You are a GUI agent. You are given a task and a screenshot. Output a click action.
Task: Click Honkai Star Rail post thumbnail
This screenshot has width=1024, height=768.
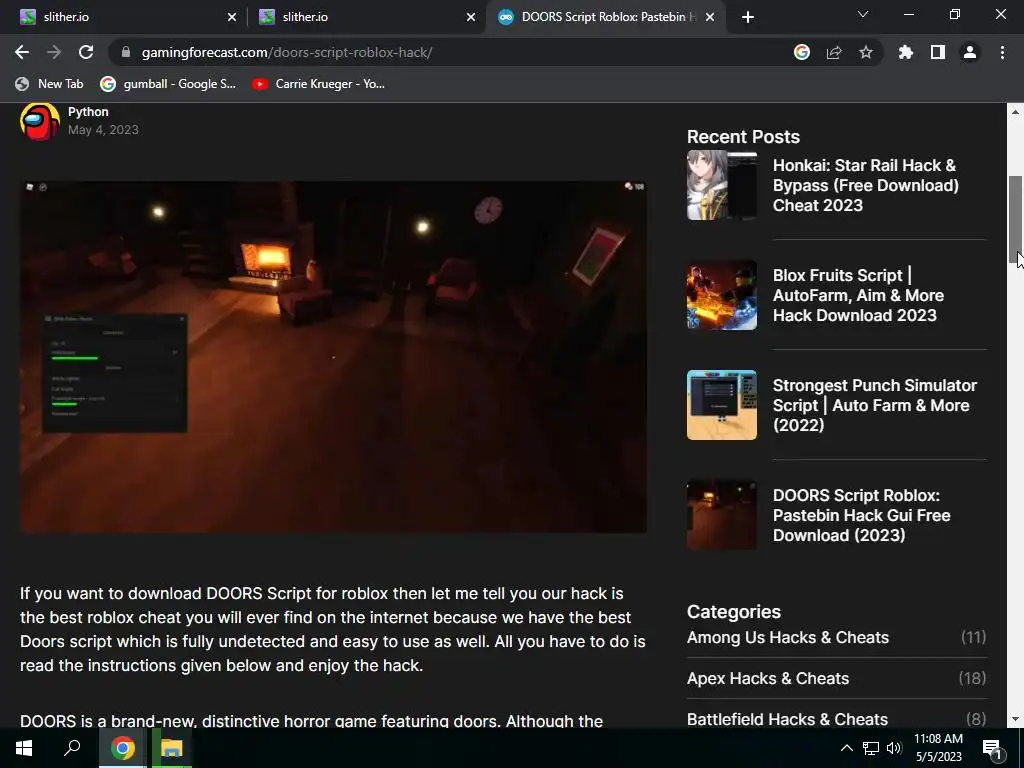click(722, 185)
